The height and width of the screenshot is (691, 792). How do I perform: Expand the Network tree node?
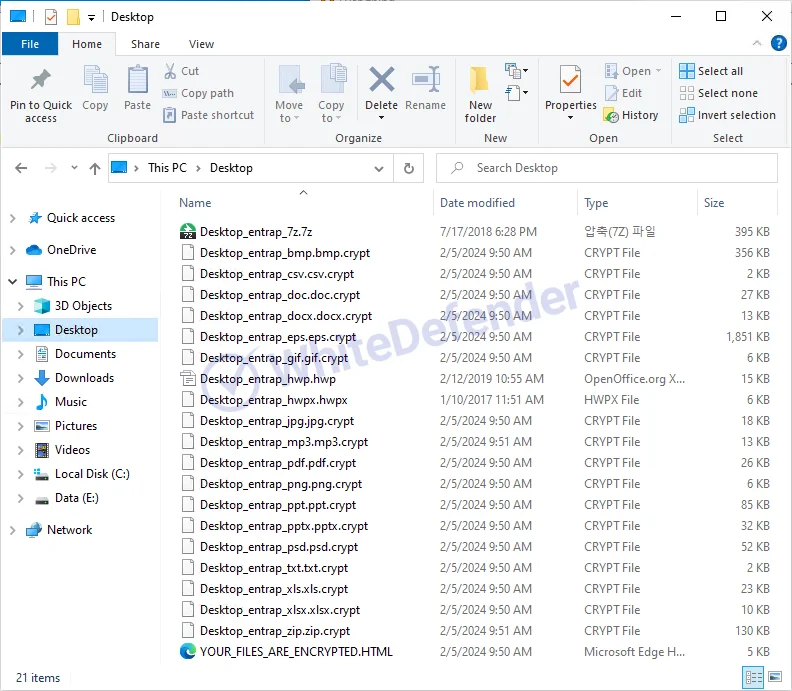(x=12, y=530)
